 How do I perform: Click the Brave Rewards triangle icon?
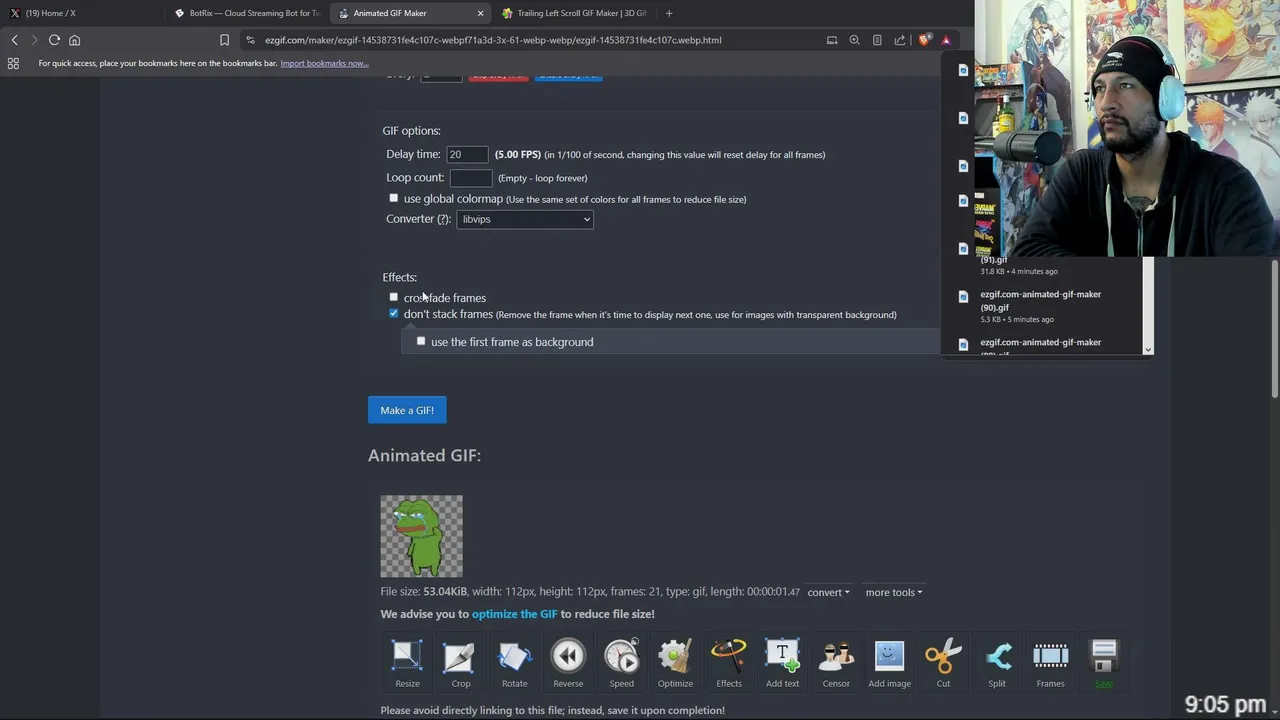click(945, 40)
